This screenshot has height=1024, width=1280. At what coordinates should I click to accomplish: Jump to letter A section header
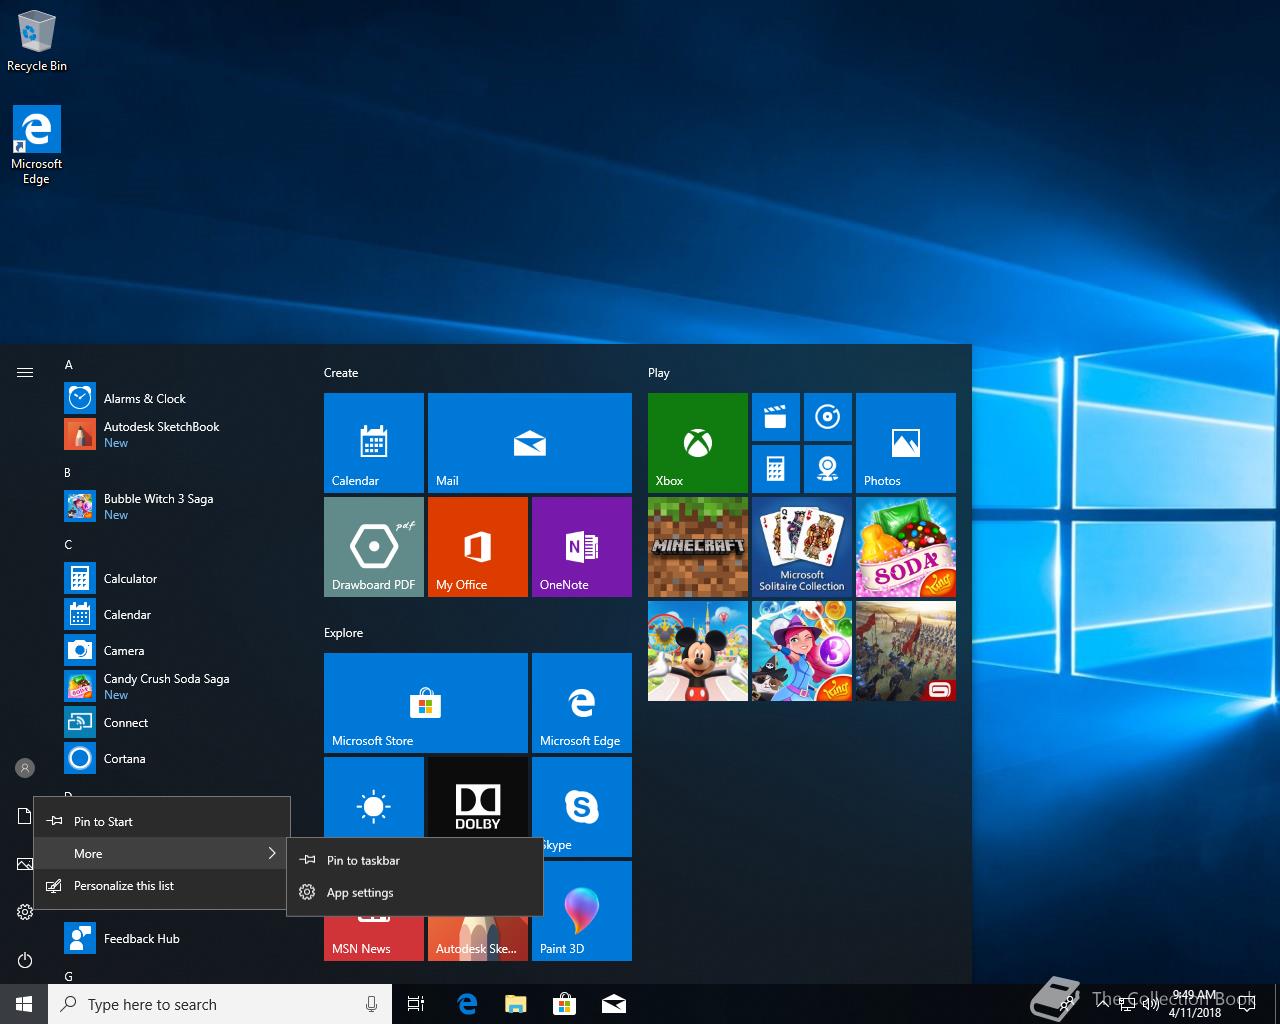pyautogui.click(x=69, y=365)
